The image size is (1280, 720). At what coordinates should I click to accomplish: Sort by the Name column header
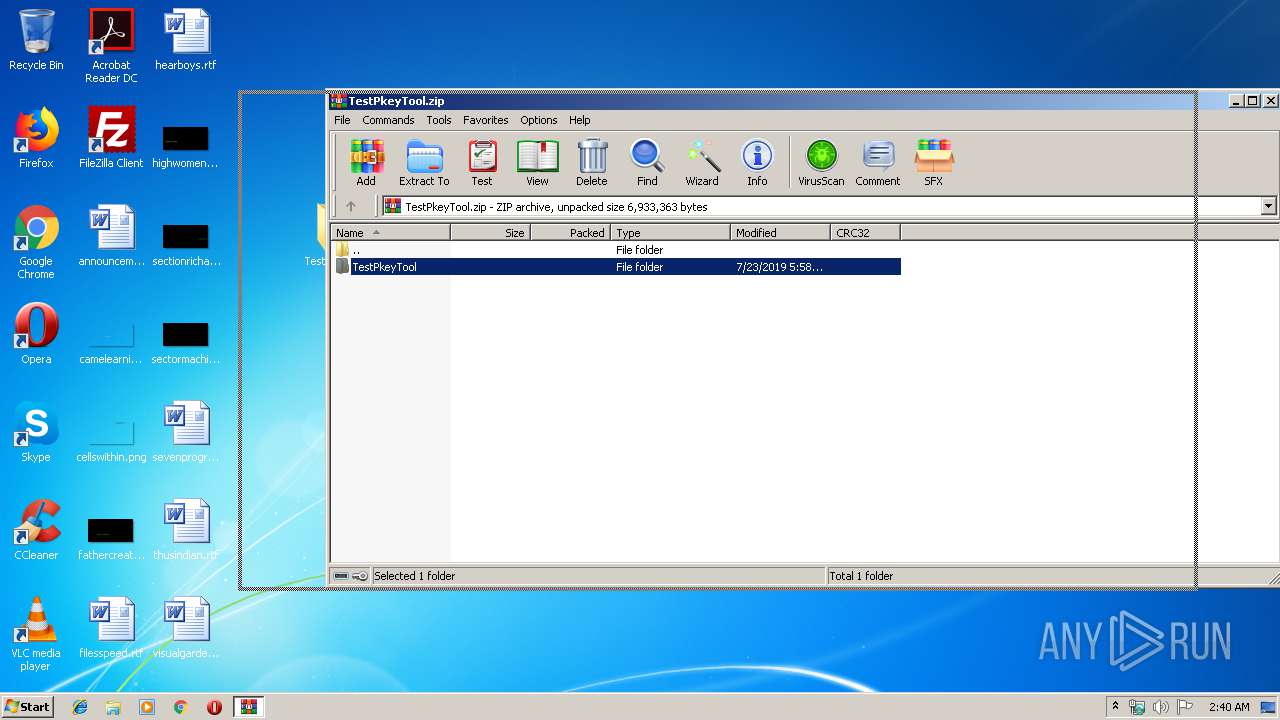tap(391, 233)
